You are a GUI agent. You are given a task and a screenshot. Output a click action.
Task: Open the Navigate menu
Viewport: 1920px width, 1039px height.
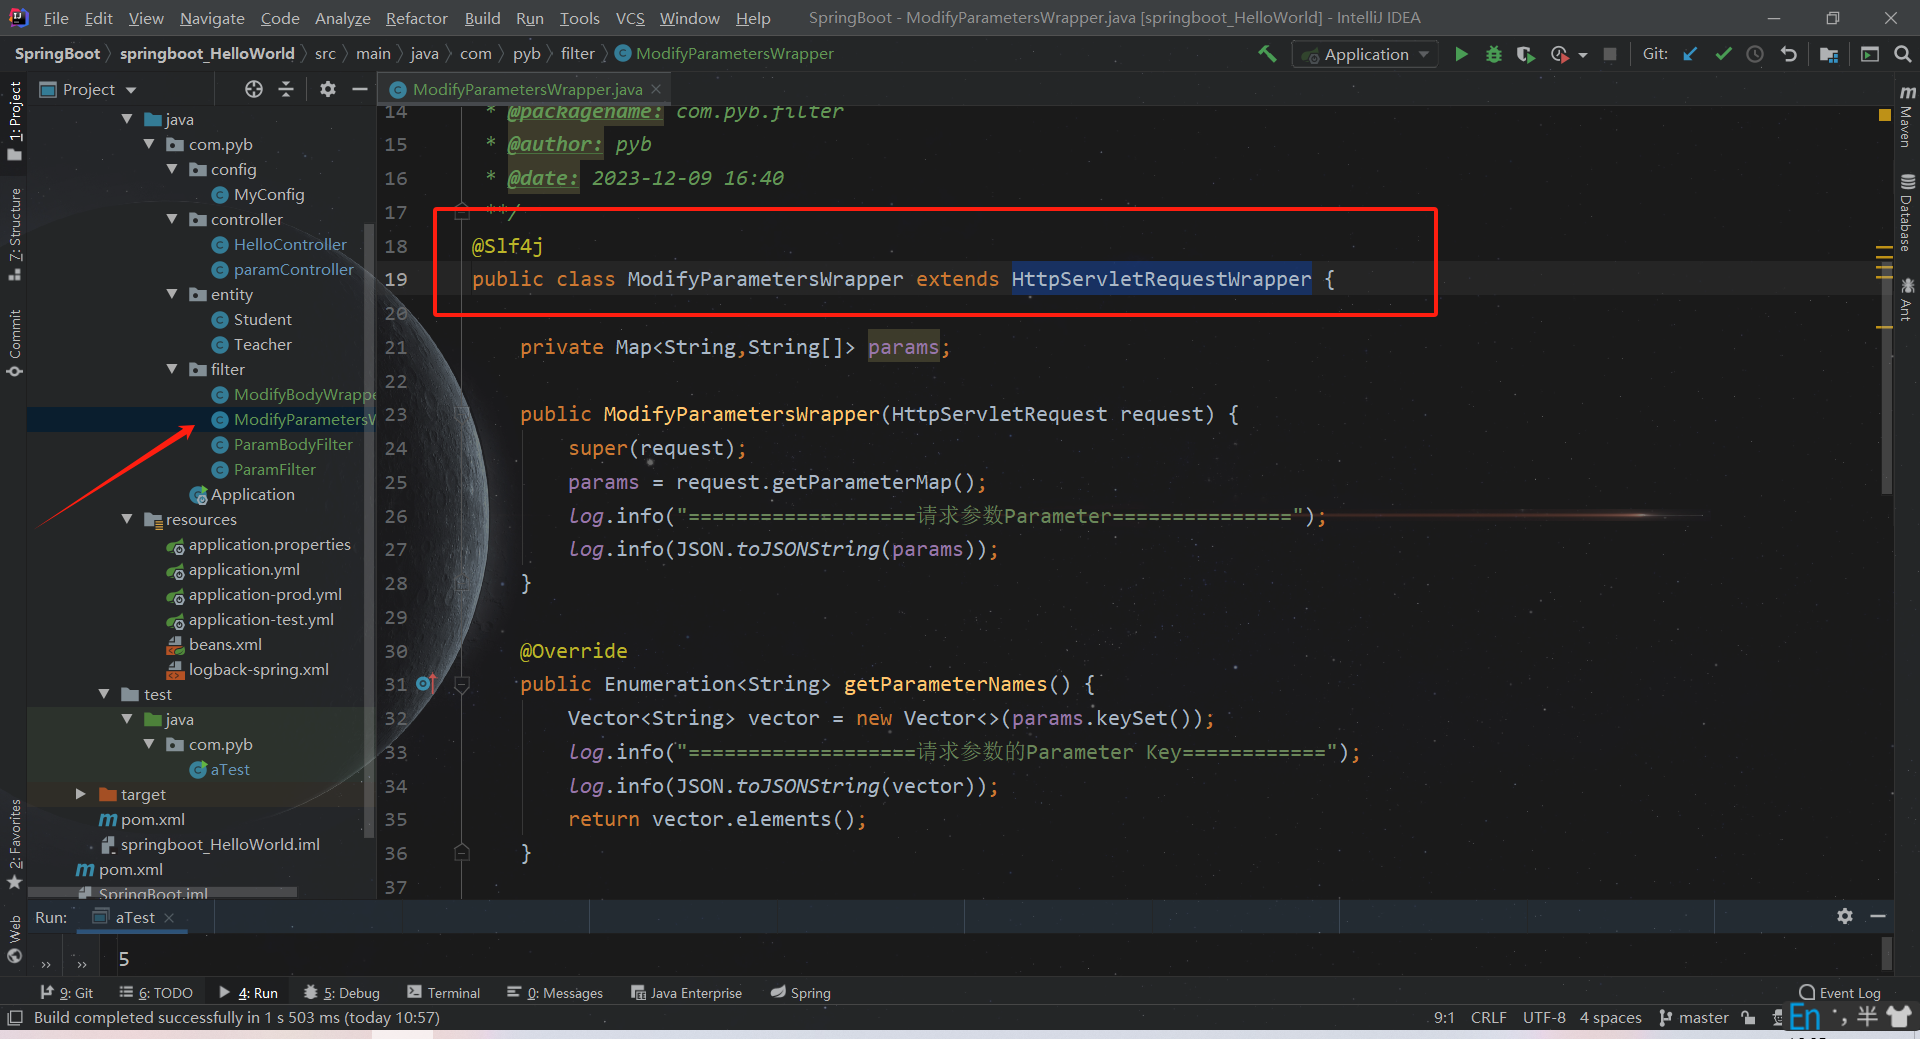(x=212, y=18)
